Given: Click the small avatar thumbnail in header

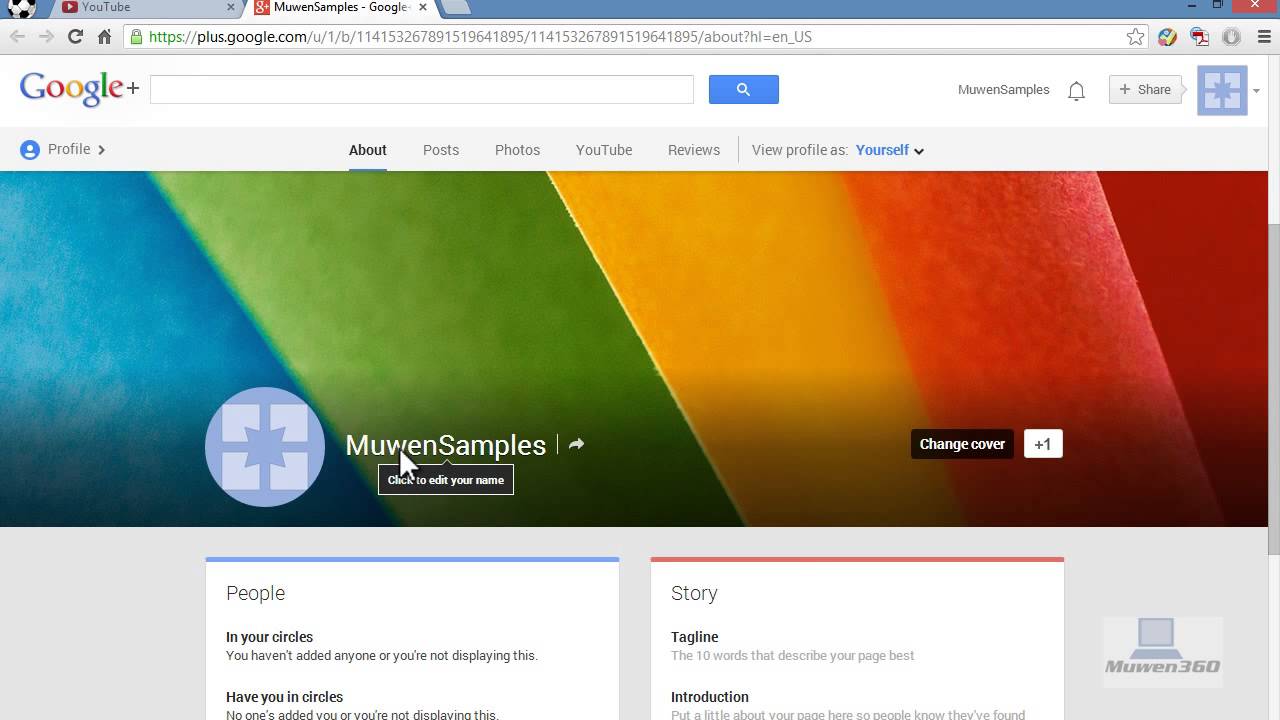Looking at the screenshot, I should (1222, 90).
